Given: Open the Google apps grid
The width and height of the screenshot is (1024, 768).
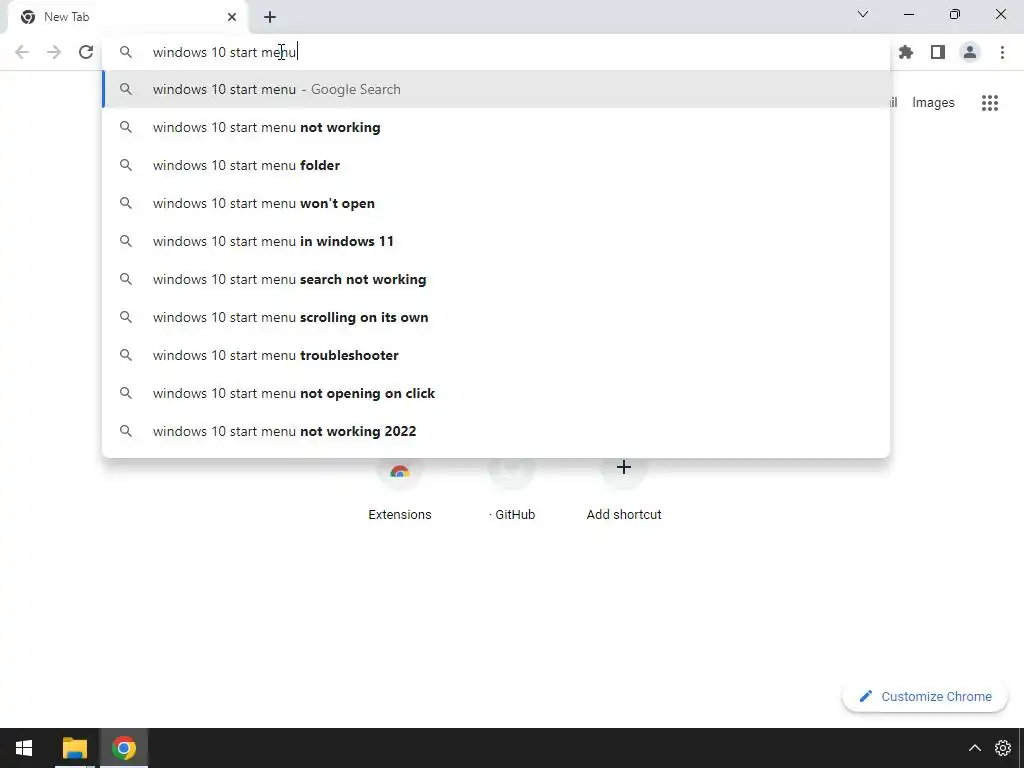Looking at the screenshot, I should [990, 103].
